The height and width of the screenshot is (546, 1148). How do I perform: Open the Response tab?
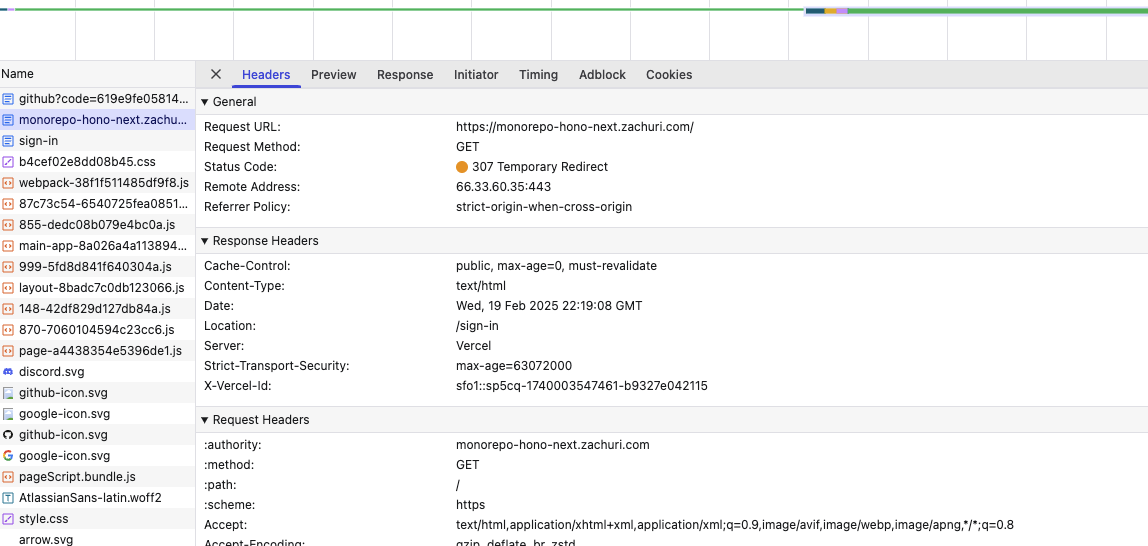[x=405, y=75]
